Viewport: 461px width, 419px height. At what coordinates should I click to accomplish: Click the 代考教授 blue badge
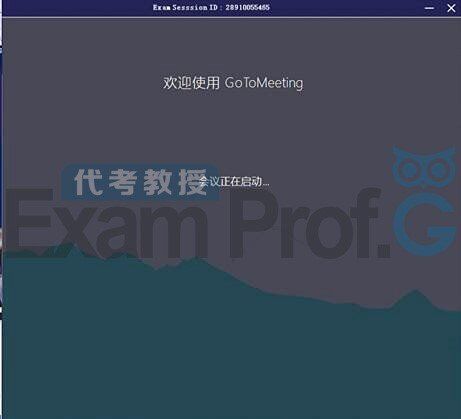140,182
